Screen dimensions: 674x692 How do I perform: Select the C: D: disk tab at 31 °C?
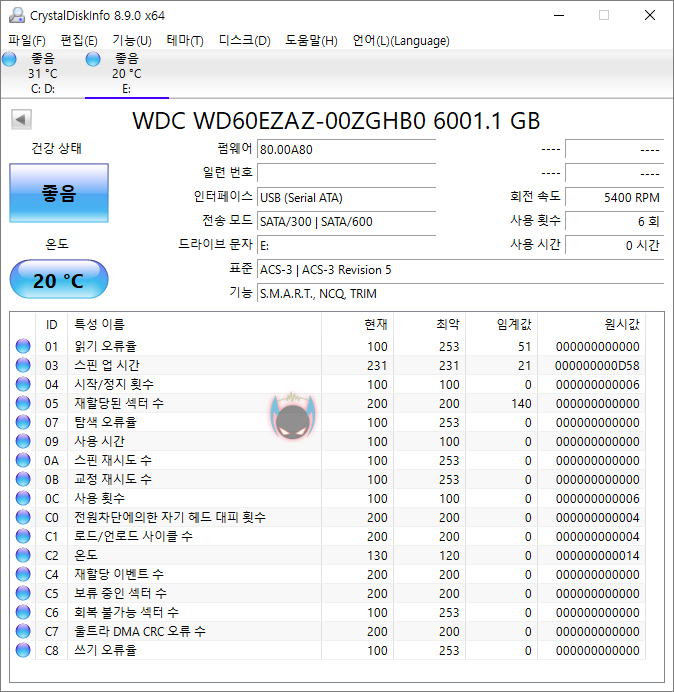42,74
